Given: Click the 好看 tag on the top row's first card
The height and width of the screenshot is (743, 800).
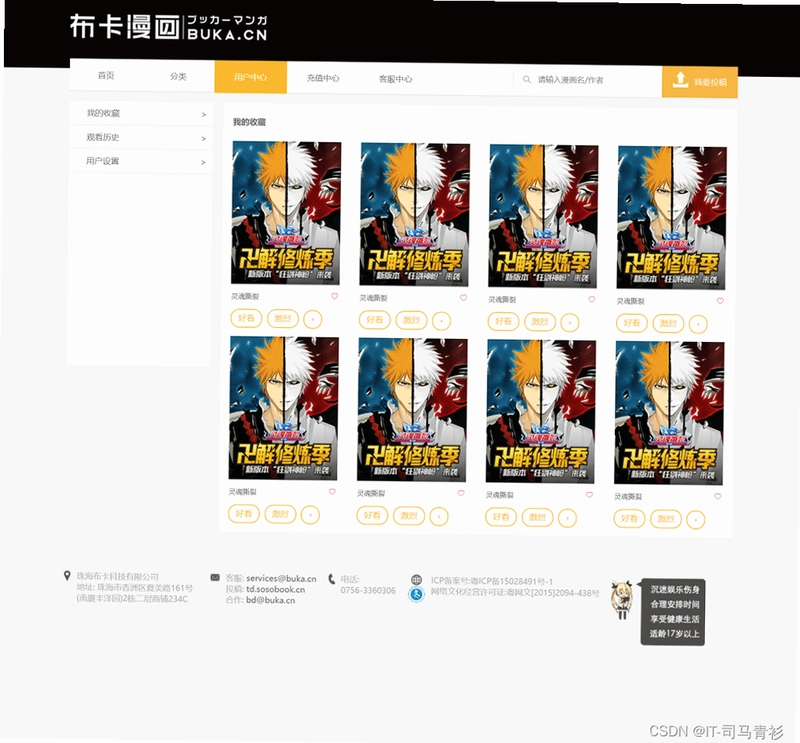Looking at the screenshot, I should [x=246, y=318].
